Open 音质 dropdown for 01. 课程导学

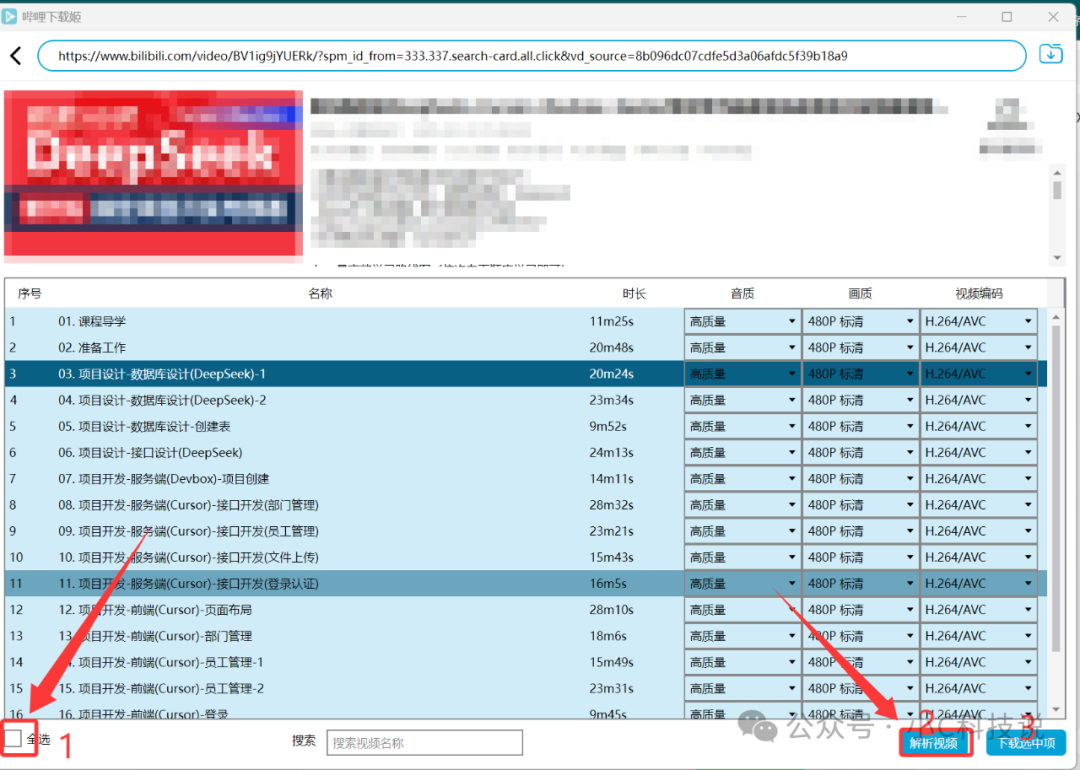[742, 321]
